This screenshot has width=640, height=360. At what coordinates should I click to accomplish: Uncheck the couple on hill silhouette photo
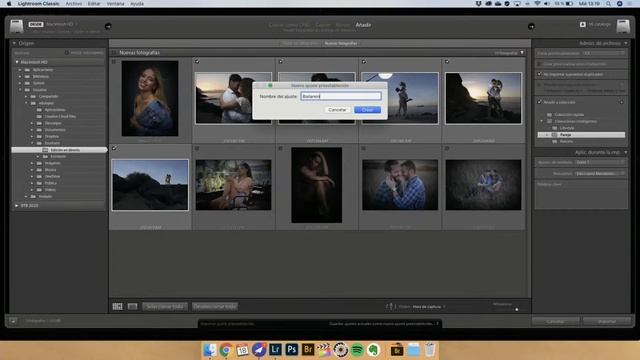tap(114, 148)
